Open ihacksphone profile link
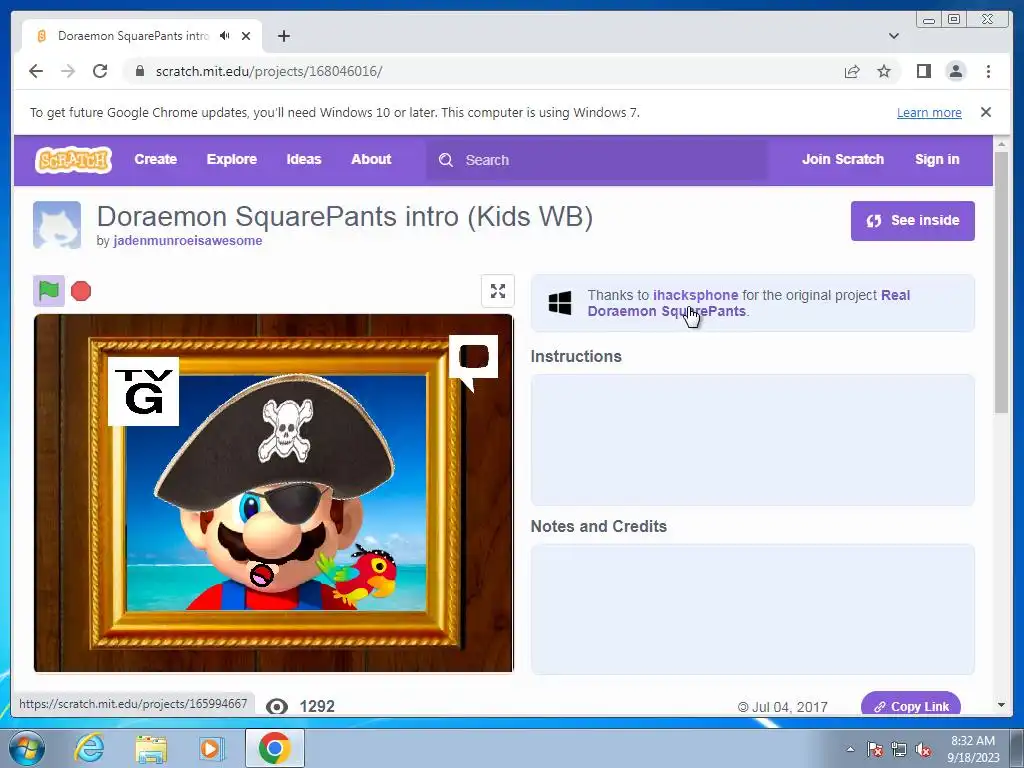 pos(696,295)
